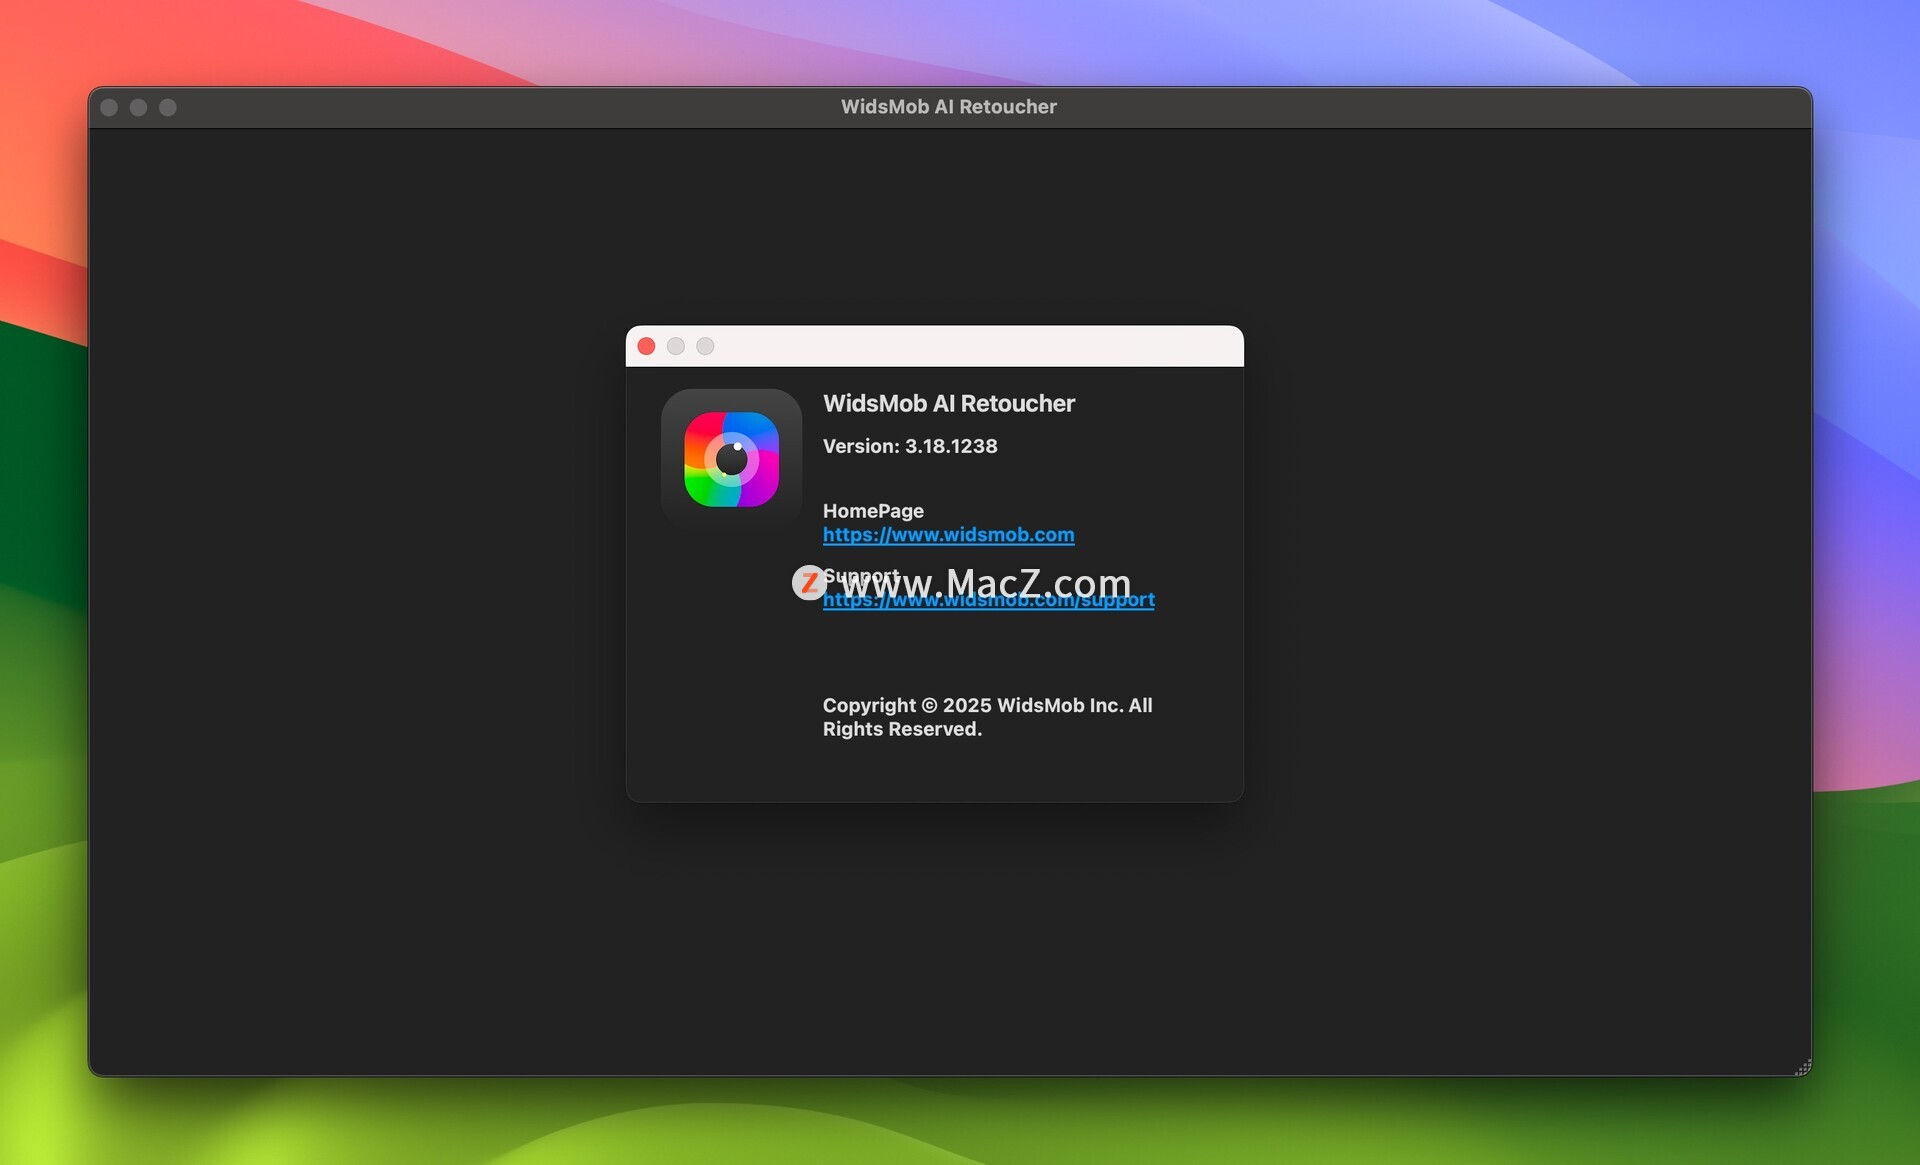Click the About dialog's disabled minimize button
This screenshot has width=1920, height=1165.
pyautogui.click(x=676, y=346)
